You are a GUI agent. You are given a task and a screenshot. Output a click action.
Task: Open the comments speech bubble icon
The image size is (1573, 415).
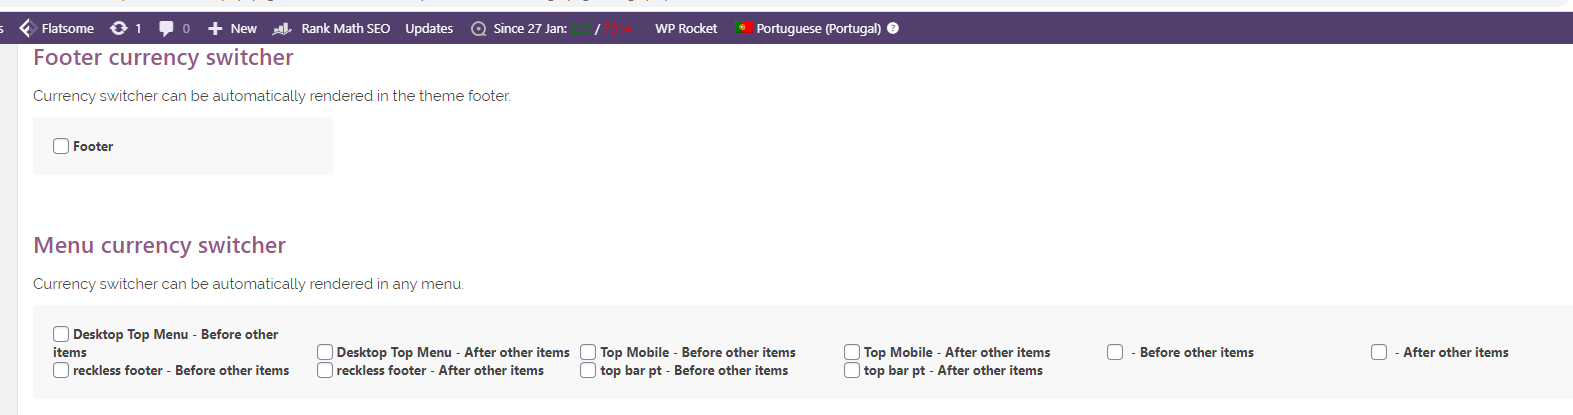point(166,28)
